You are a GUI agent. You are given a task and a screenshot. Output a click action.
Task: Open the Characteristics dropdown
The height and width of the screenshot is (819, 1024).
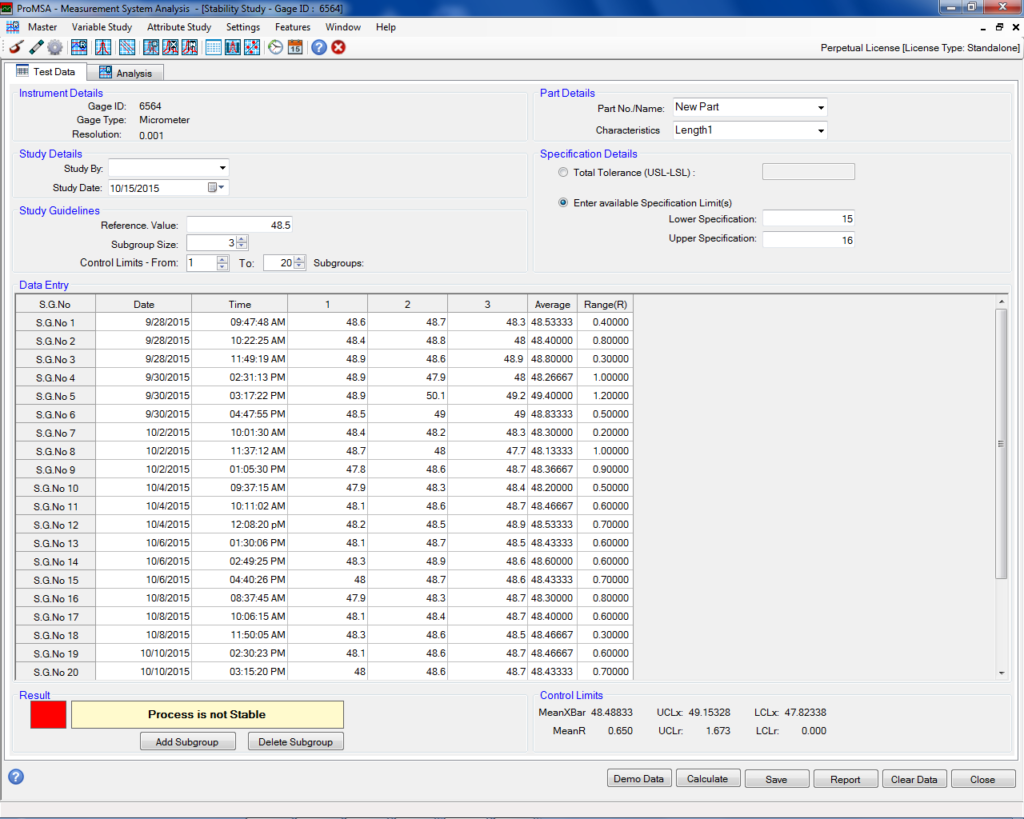tap(821, 131)
